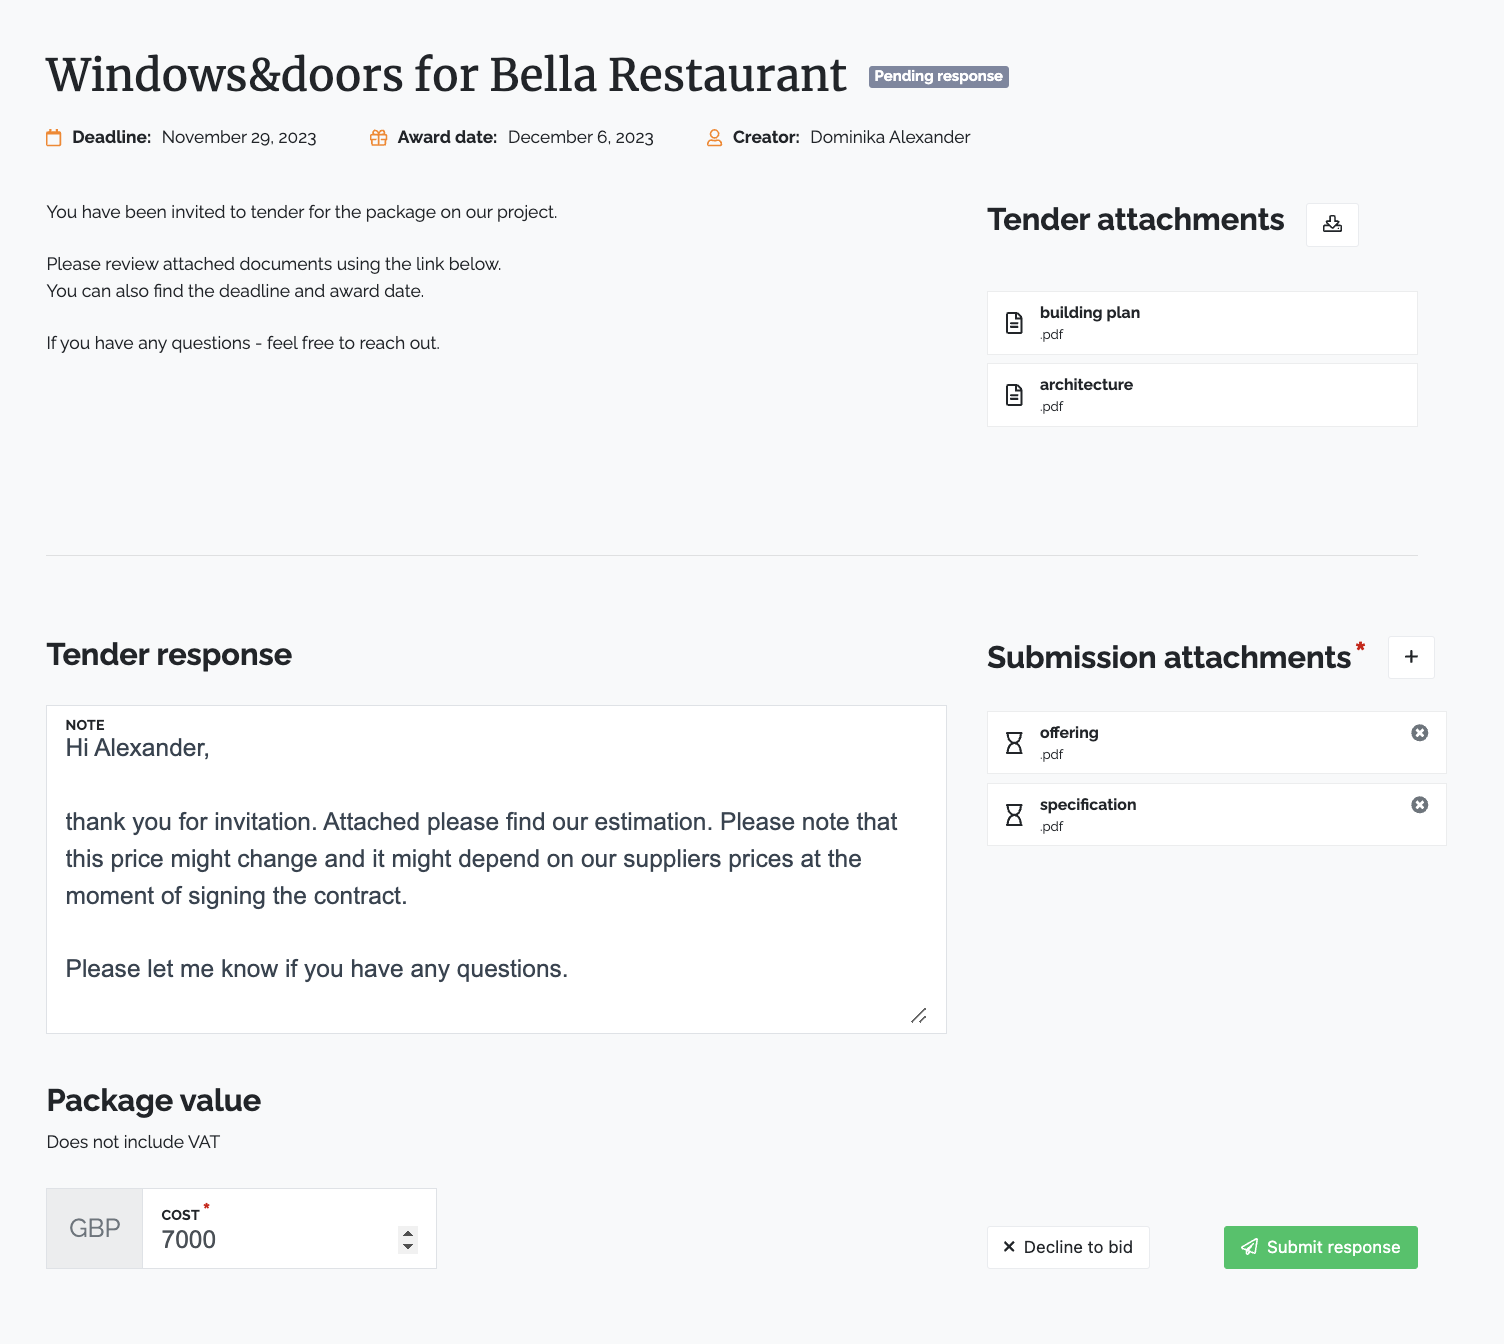Viewport: 1504px width, 1344px height.
Task: Click the creator person icon
Action: (714, 138)
